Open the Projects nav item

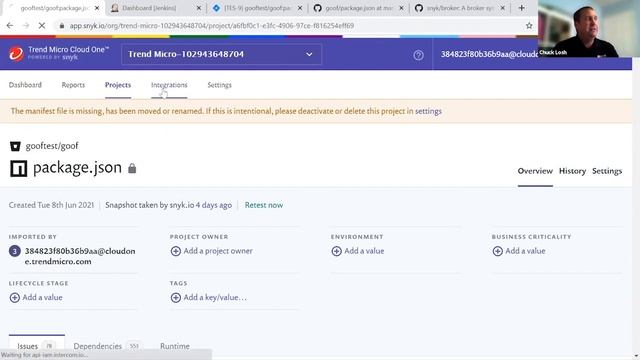(x=118, y=85)
